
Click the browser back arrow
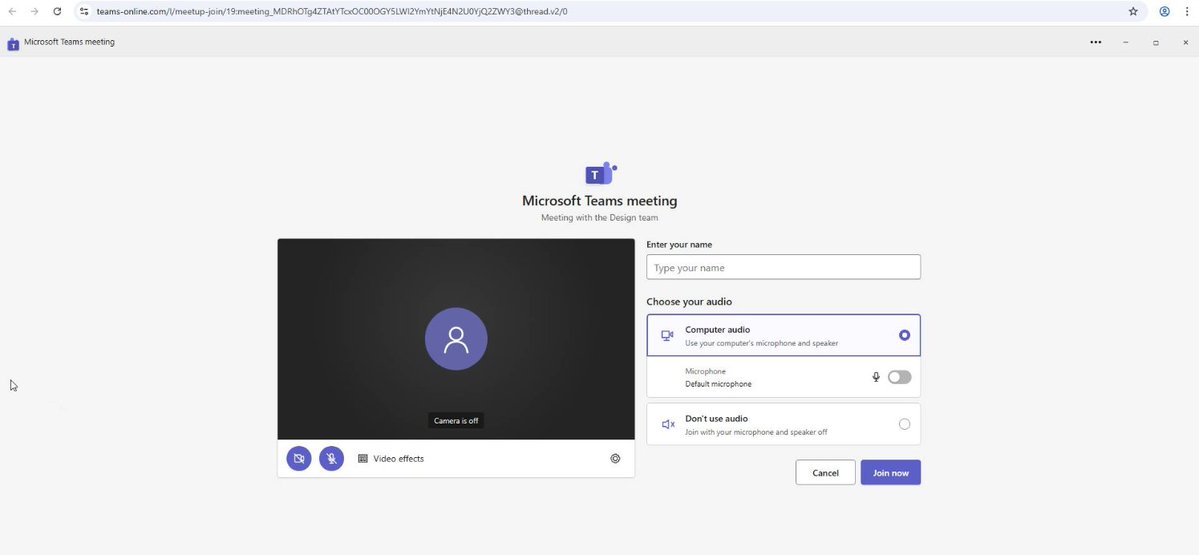12,11
